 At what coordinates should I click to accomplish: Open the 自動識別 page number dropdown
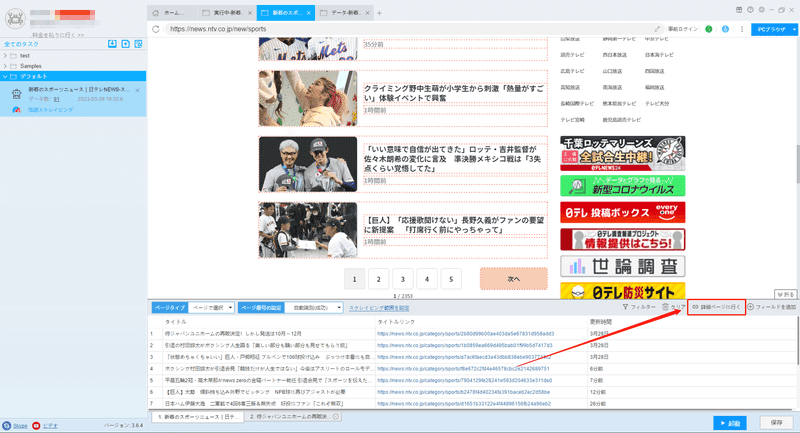click(313, 308)
